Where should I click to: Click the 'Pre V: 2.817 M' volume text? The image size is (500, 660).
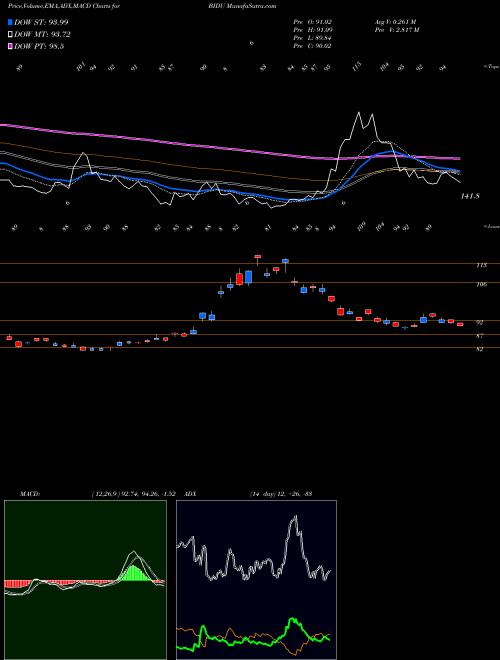[396, 30]
